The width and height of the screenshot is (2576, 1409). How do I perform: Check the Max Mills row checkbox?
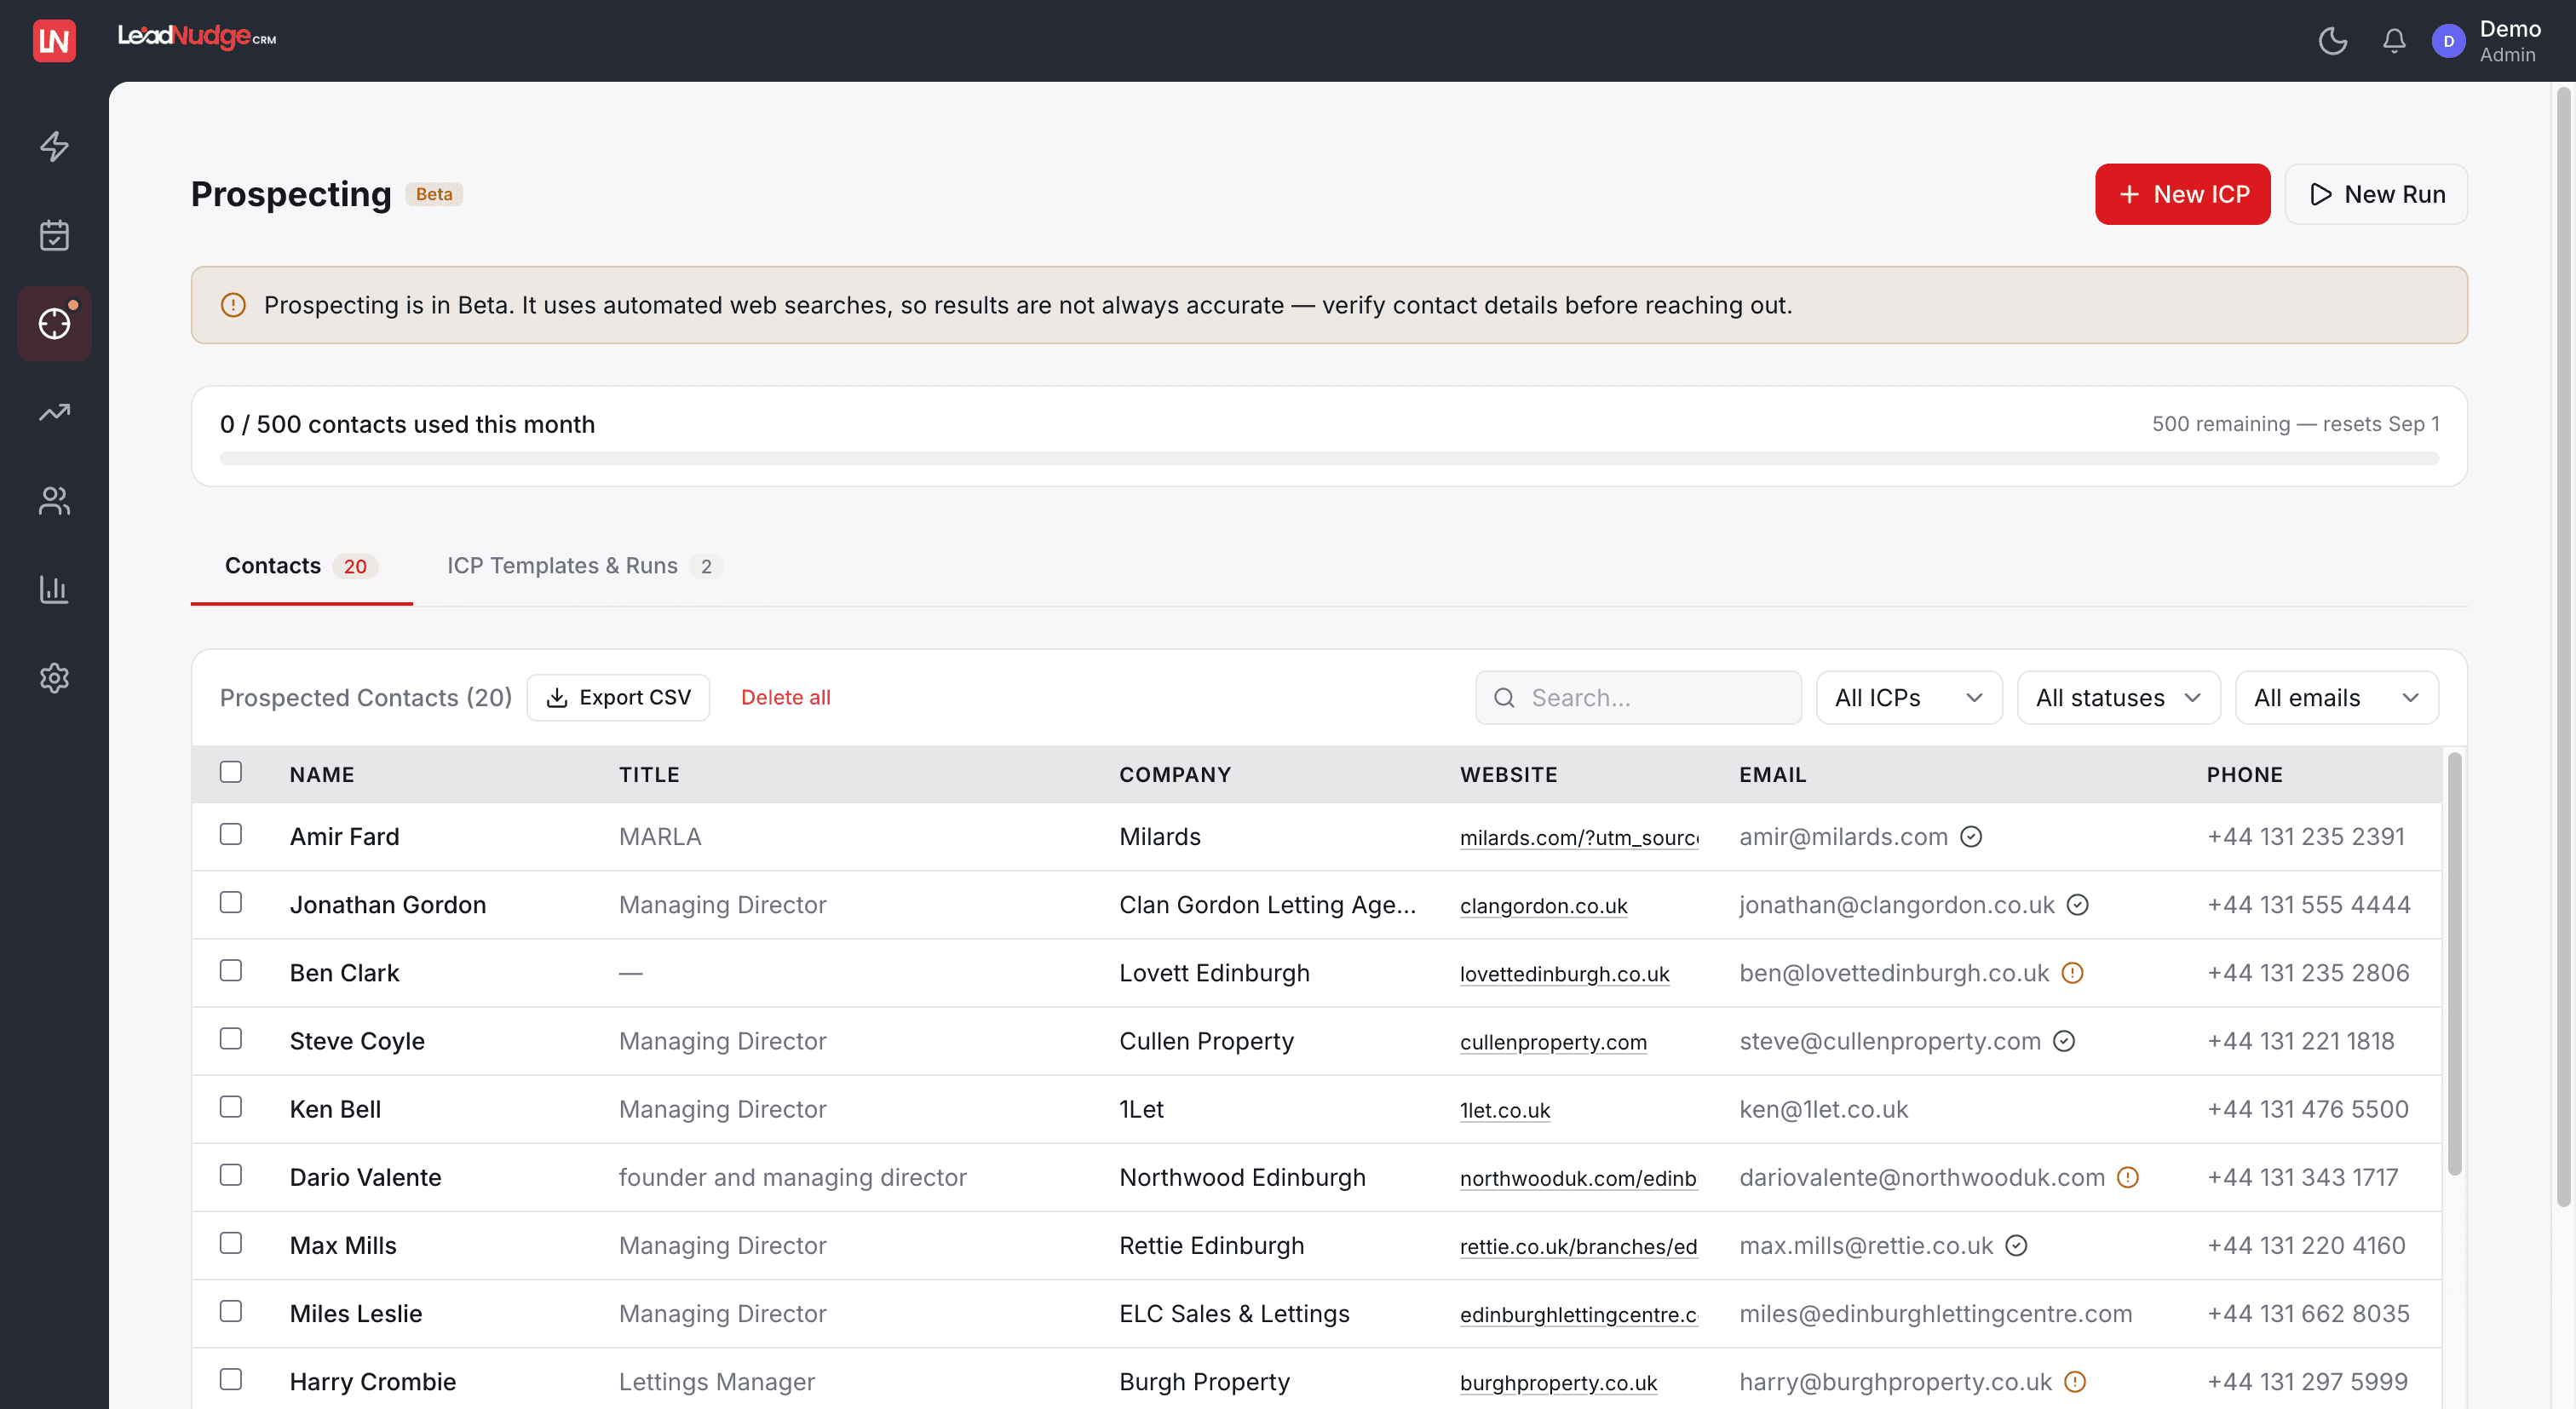point(231,1242)
